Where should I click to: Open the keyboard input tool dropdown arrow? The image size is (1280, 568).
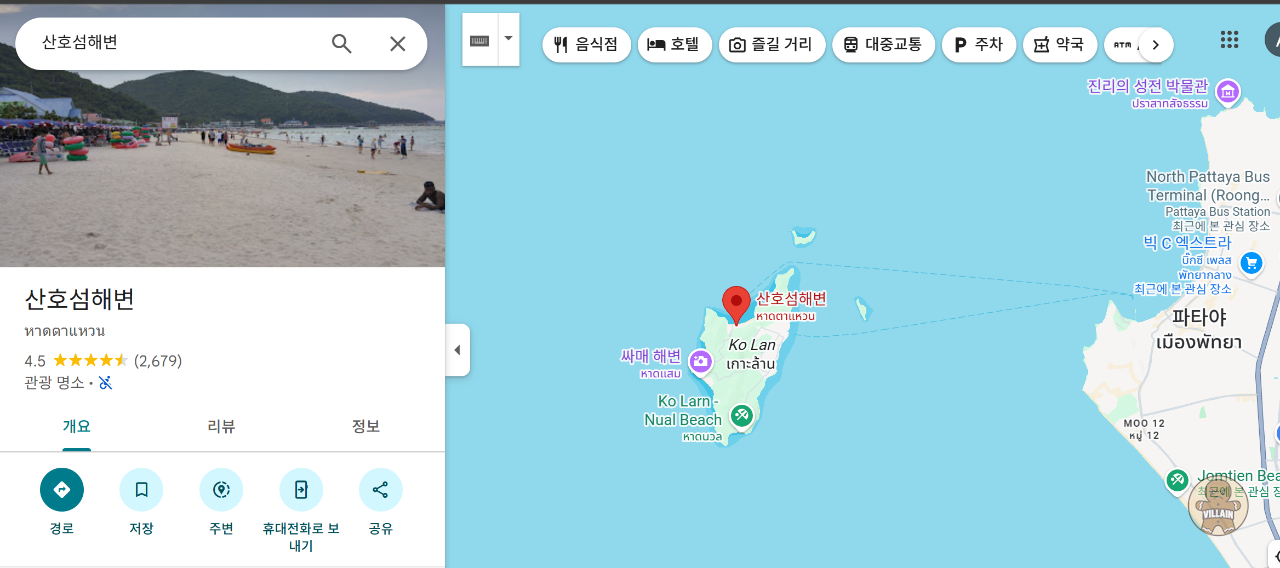(508, 39)
